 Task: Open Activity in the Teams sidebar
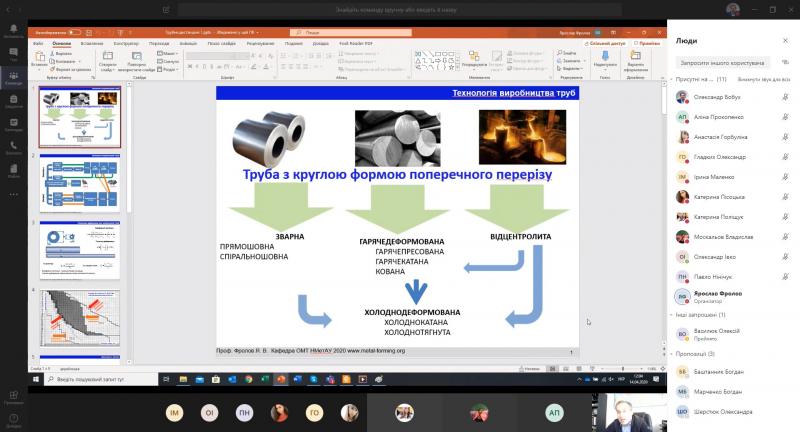[x=13, y=32]
